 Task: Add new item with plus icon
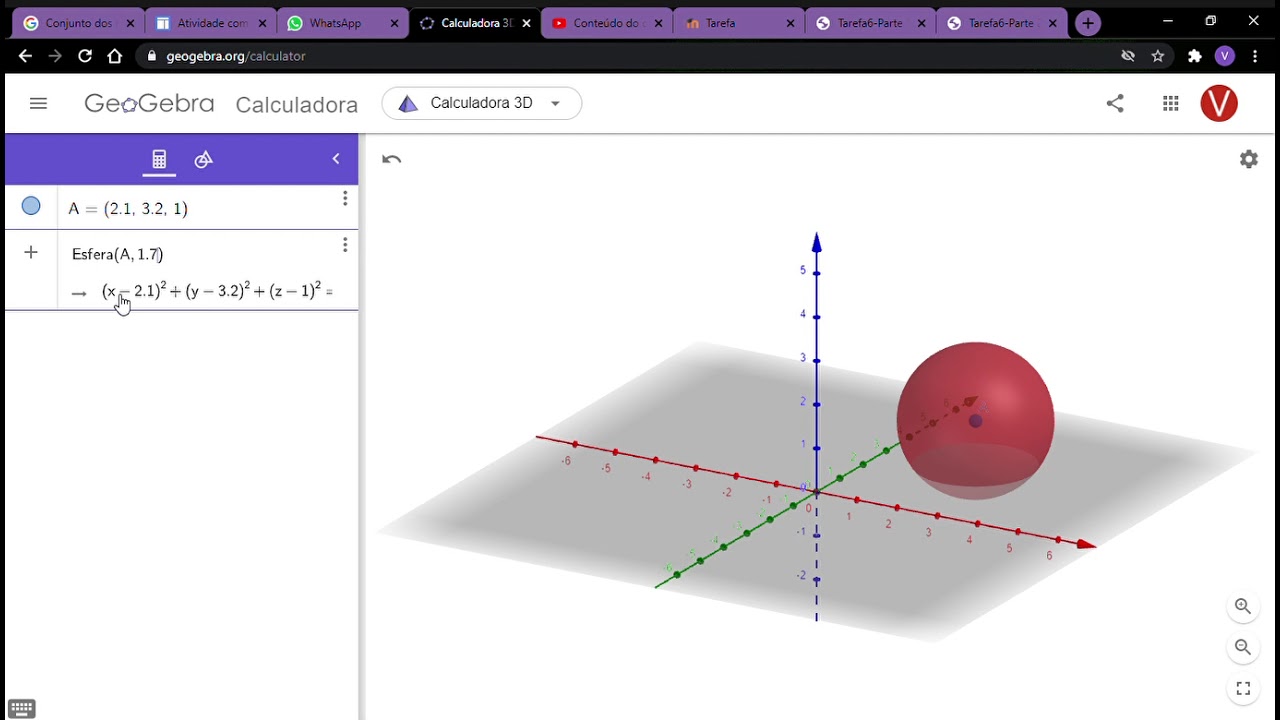click(x=31, y=253)
